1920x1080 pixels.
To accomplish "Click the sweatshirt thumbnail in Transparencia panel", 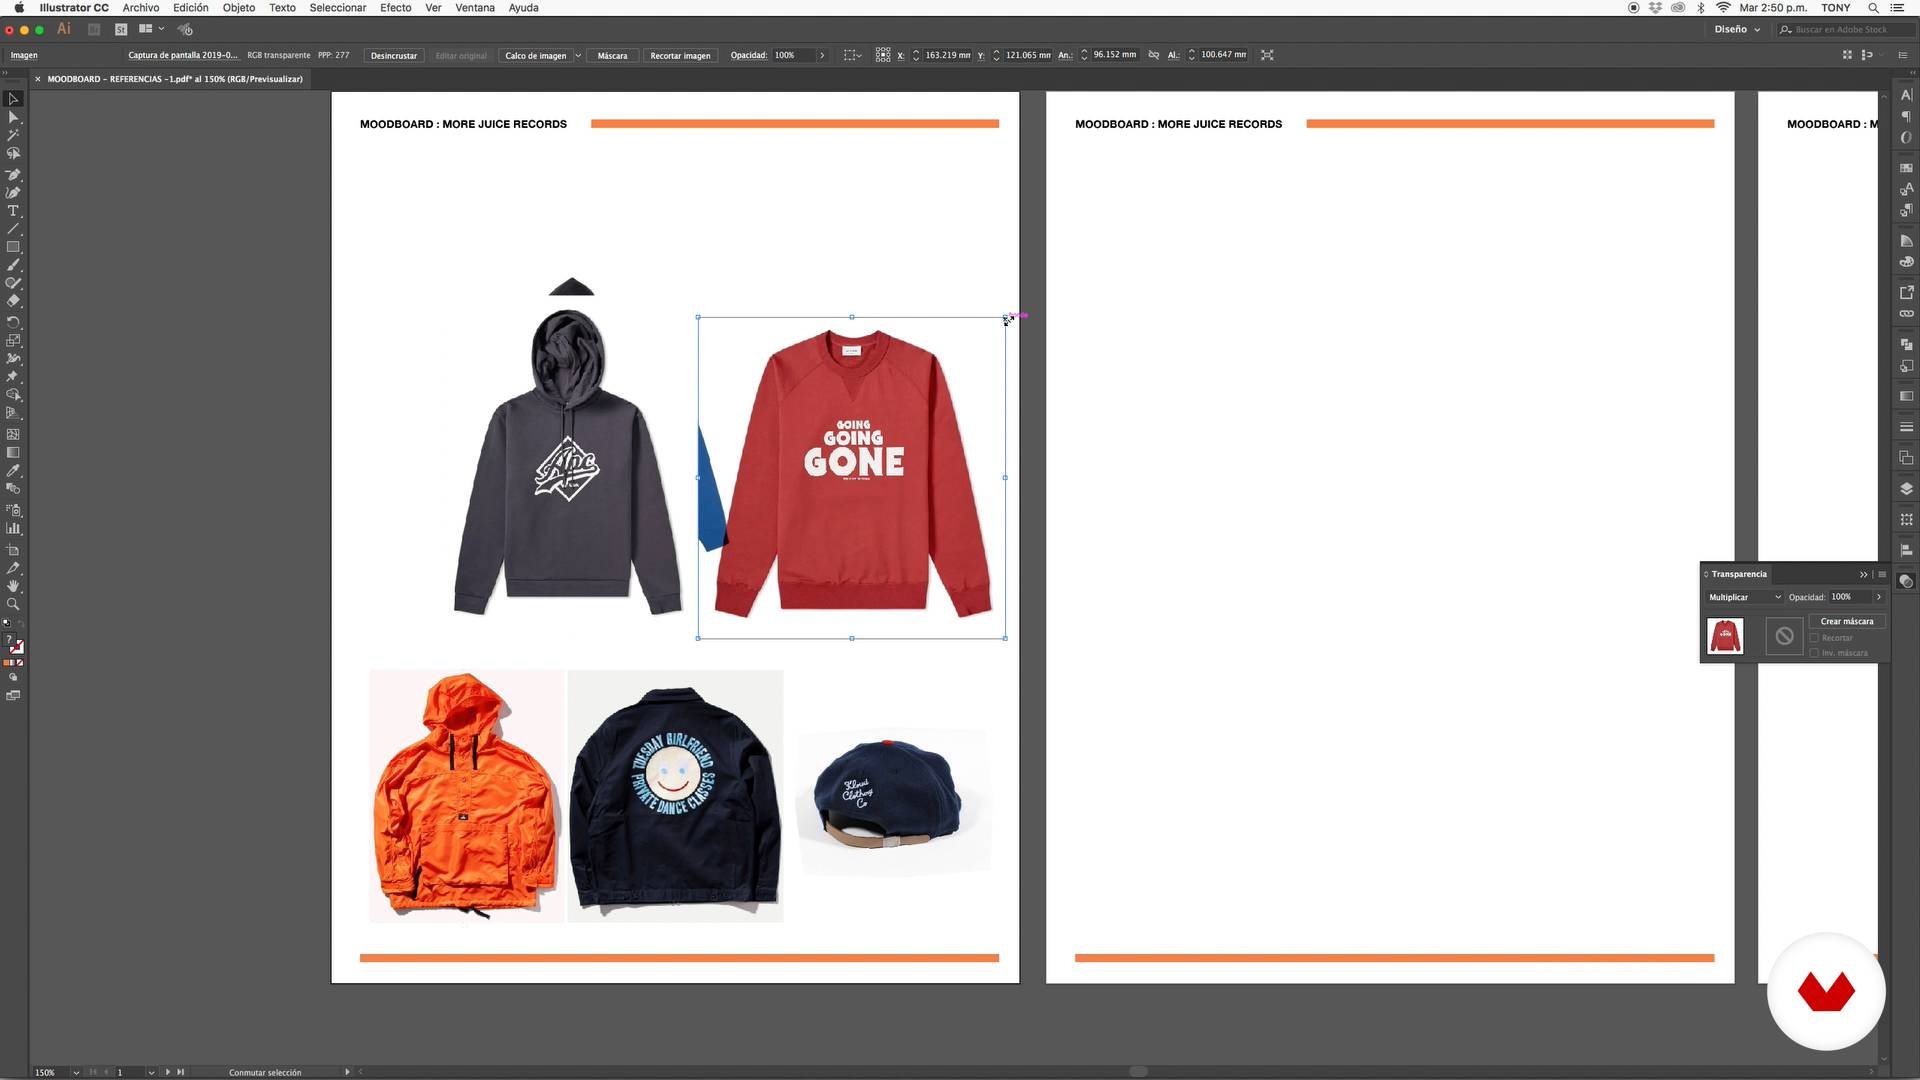I will pyautogui.click(x=1724, y=636).
